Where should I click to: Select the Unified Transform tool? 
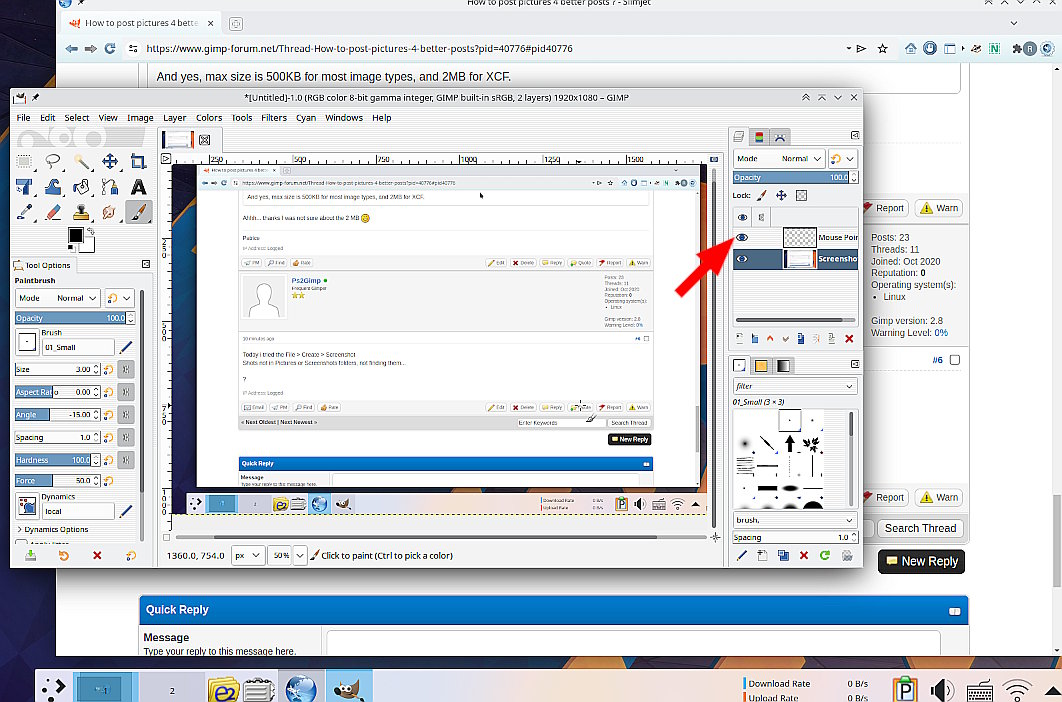24,187
